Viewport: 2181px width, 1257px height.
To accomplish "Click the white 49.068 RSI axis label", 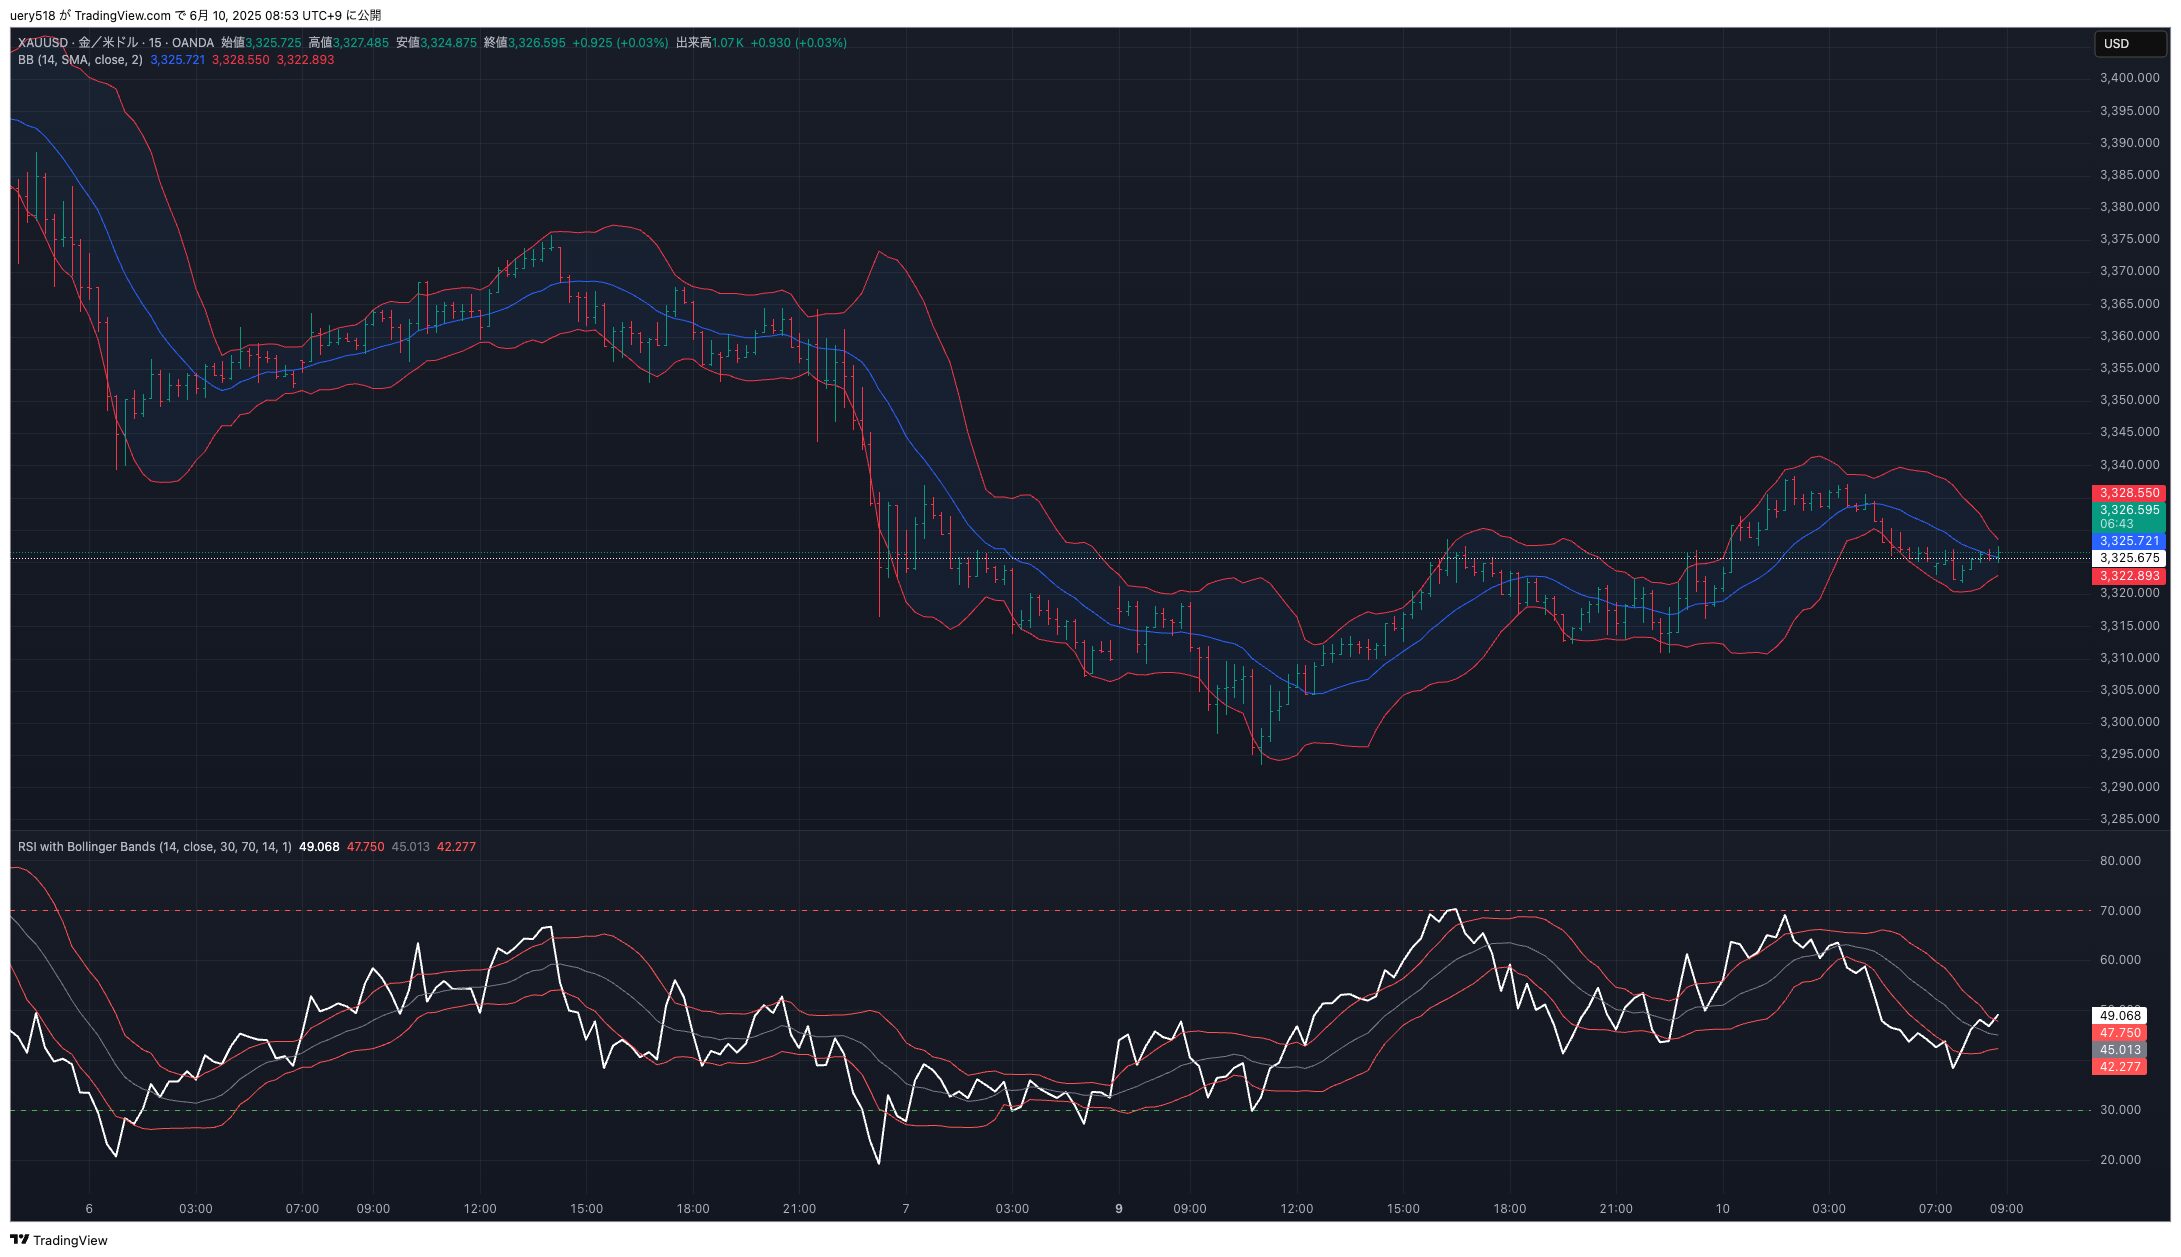I will [2119, 1016].
